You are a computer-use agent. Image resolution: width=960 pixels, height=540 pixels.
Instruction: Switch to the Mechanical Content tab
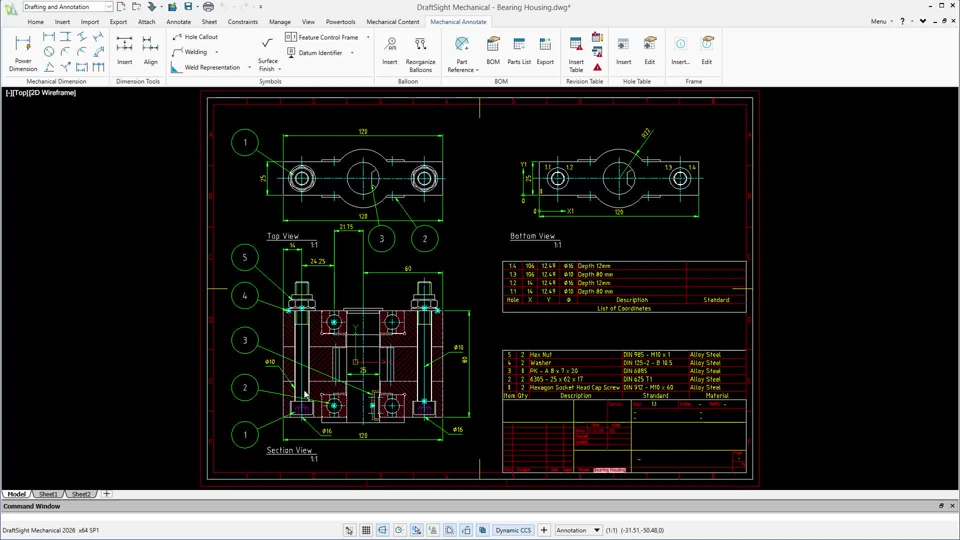click(393, 21)
